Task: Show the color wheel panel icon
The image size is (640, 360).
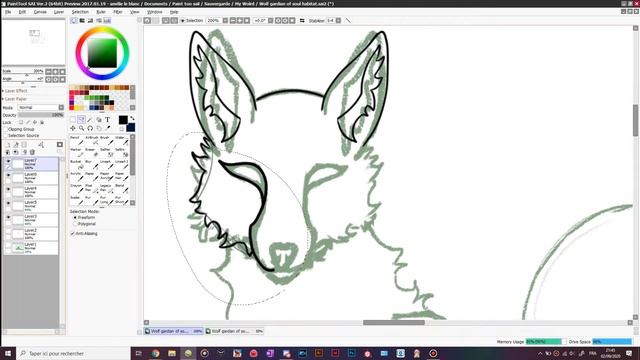Action: click(x=74, y=20)
